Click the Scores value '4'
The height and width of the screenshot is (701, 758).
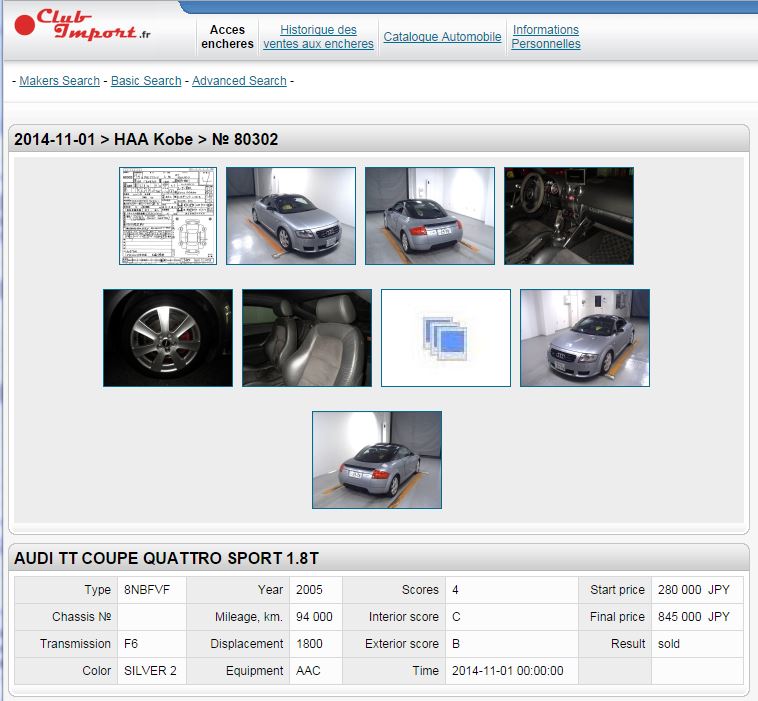click(x=455, y=590)
